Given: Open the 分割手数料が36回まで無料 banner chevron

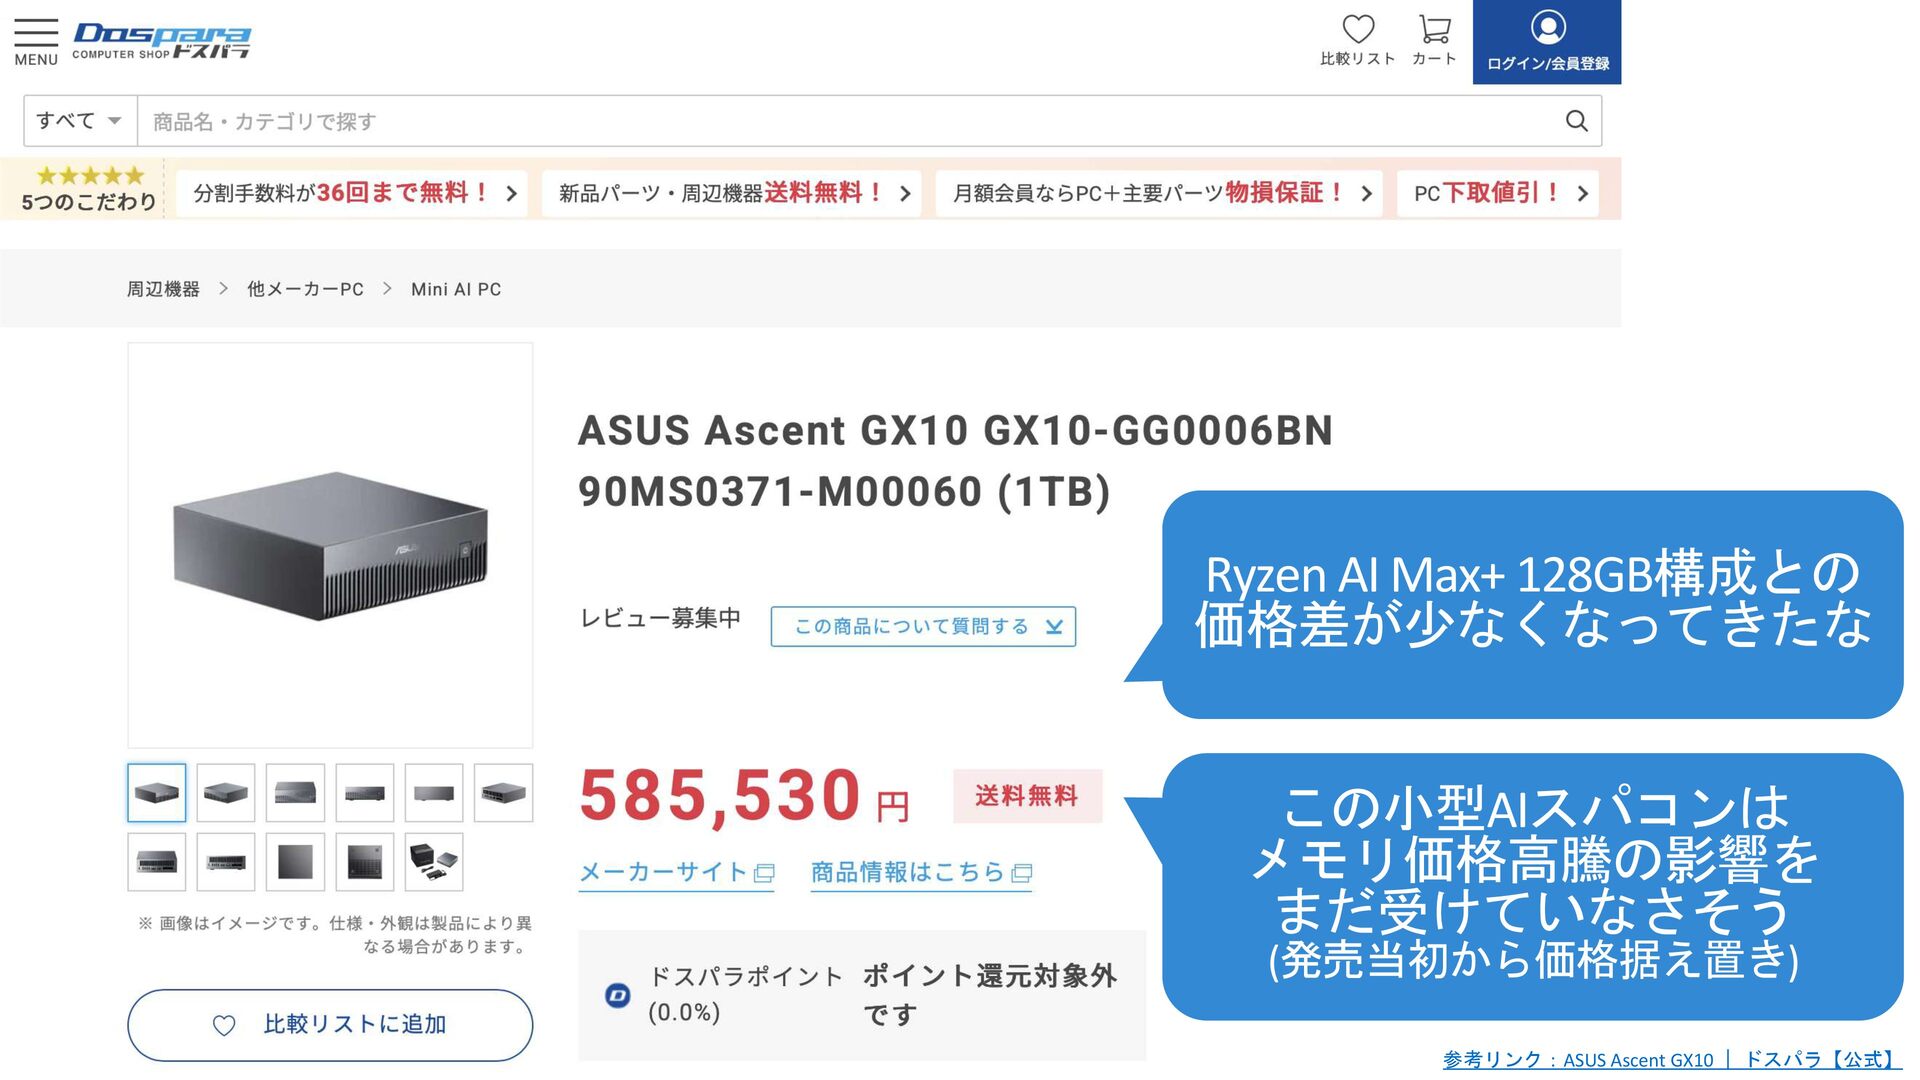Looking at the screenshot, I should [511, 193].
